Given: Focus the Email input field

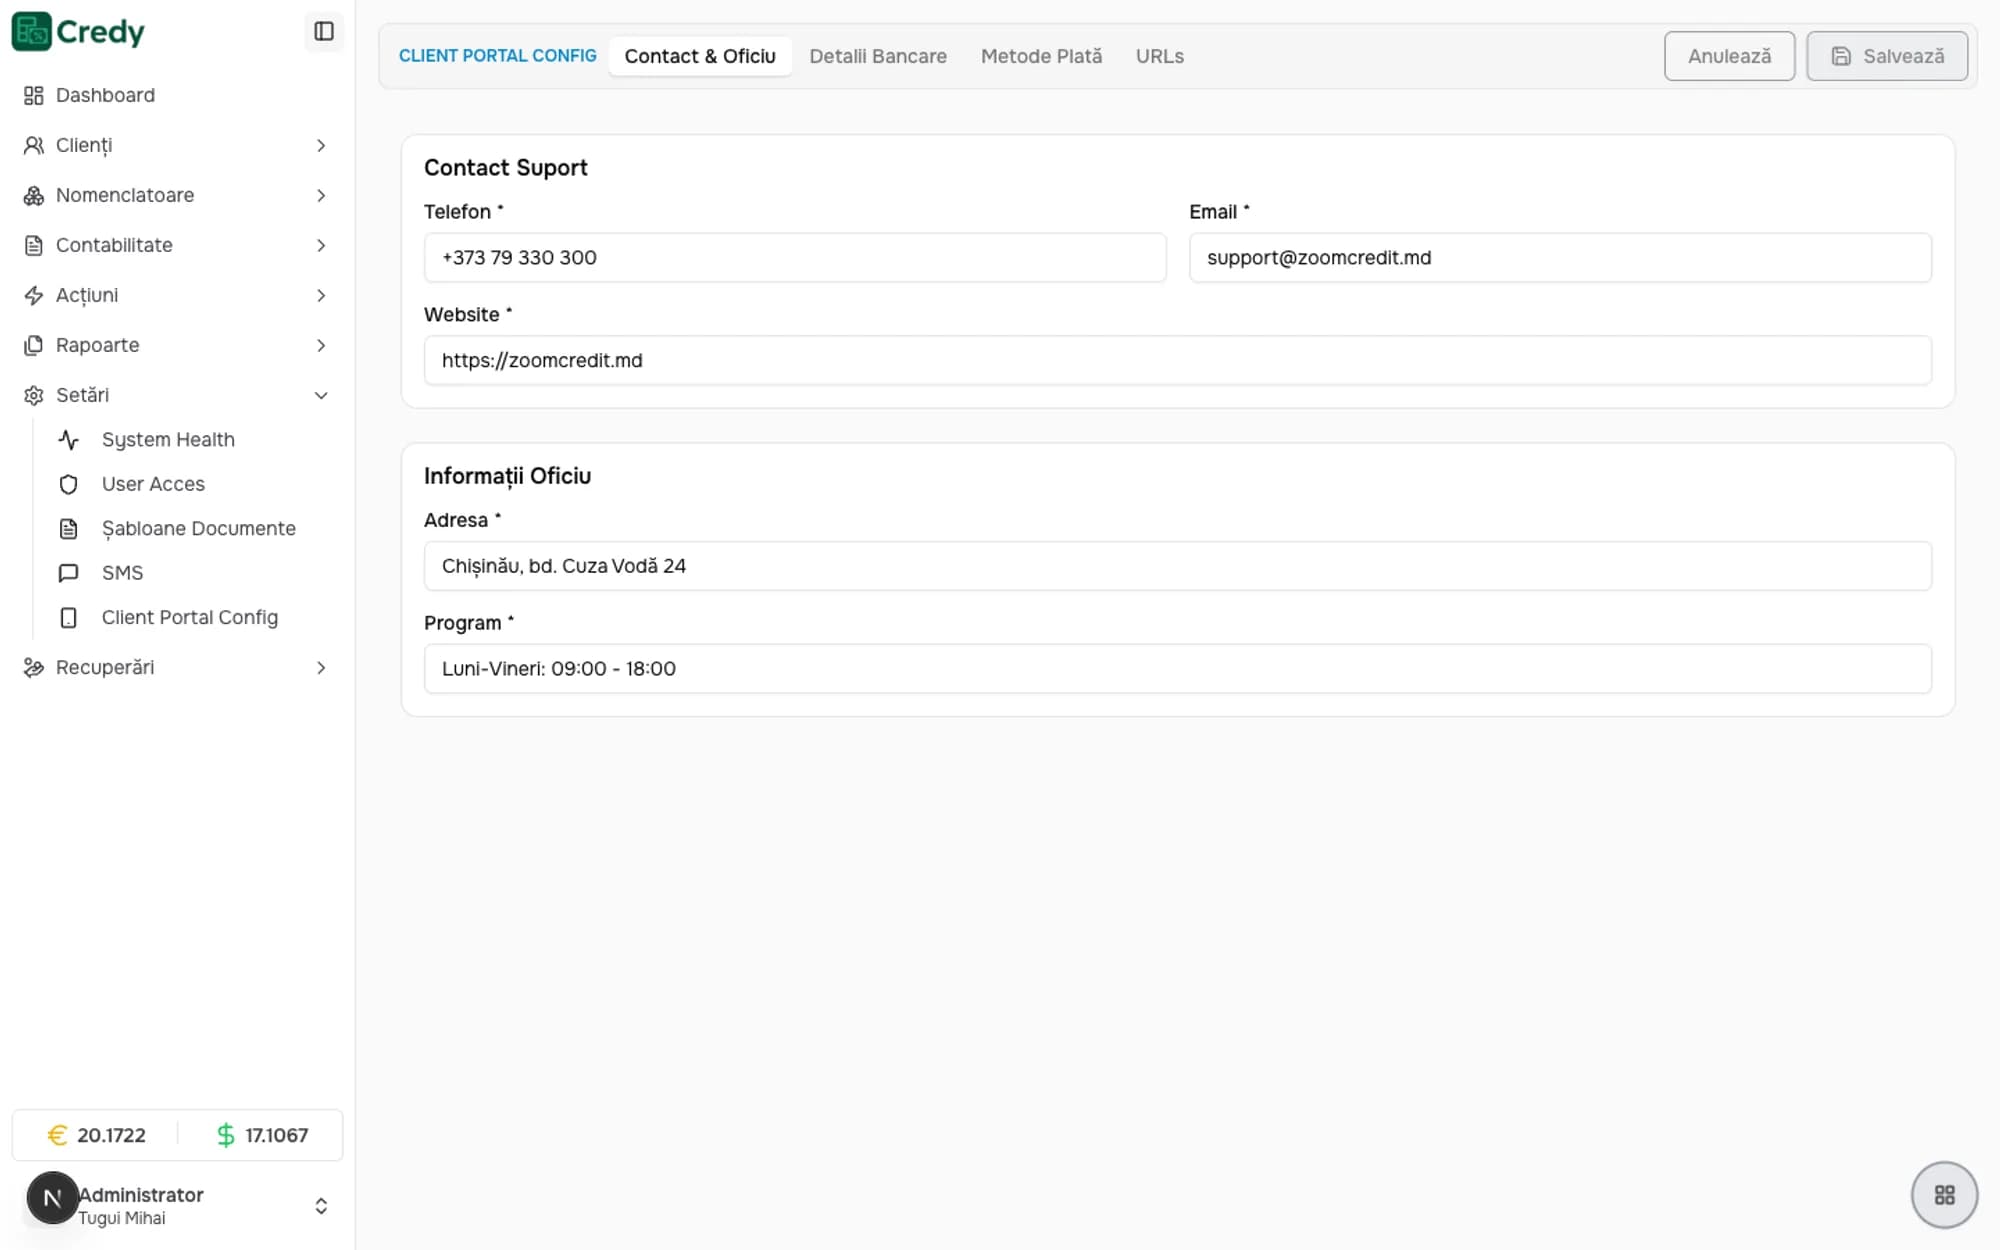Looking at the screenshot, I should [x=1560, y=258].
